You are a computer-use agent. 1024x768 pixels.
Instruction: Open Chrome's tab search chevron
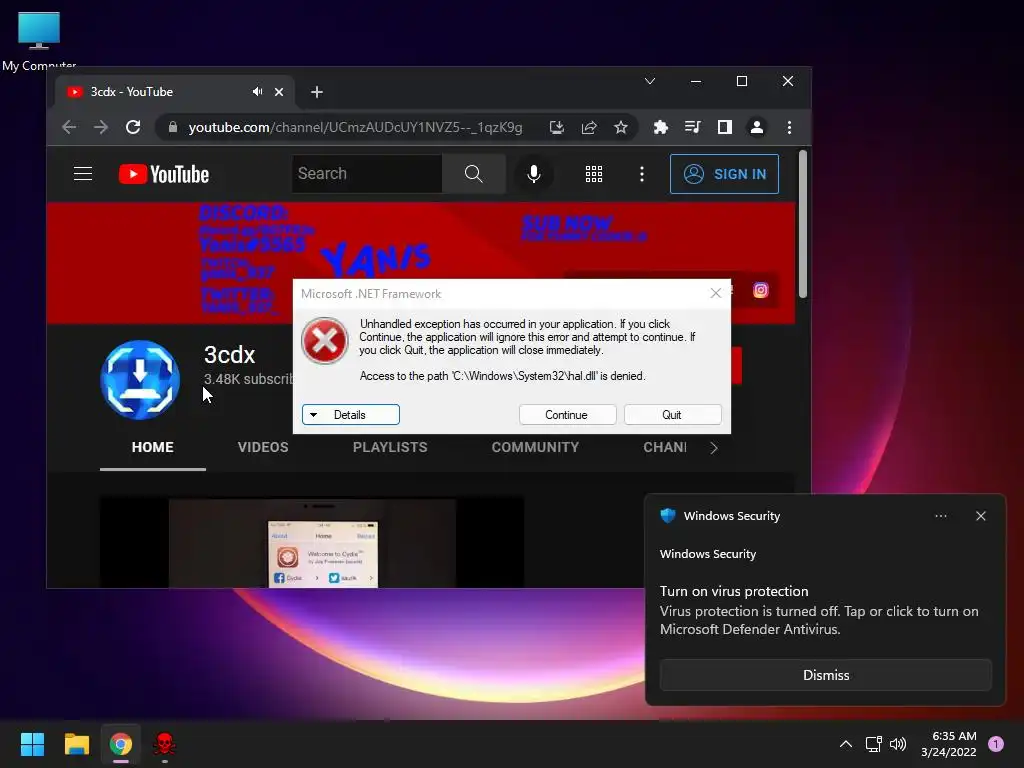[x=650, y=81]
